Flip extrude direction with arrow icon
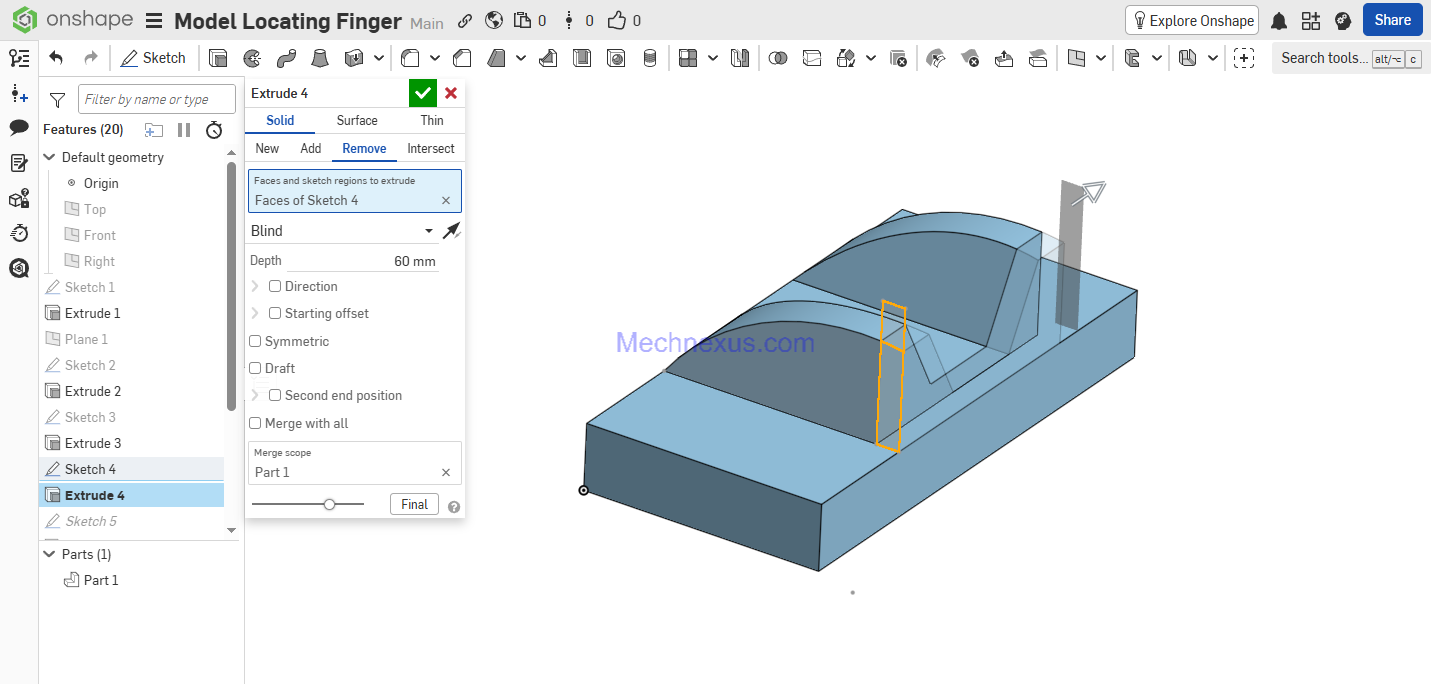The image size is (1431, 684). click(452, 231)
